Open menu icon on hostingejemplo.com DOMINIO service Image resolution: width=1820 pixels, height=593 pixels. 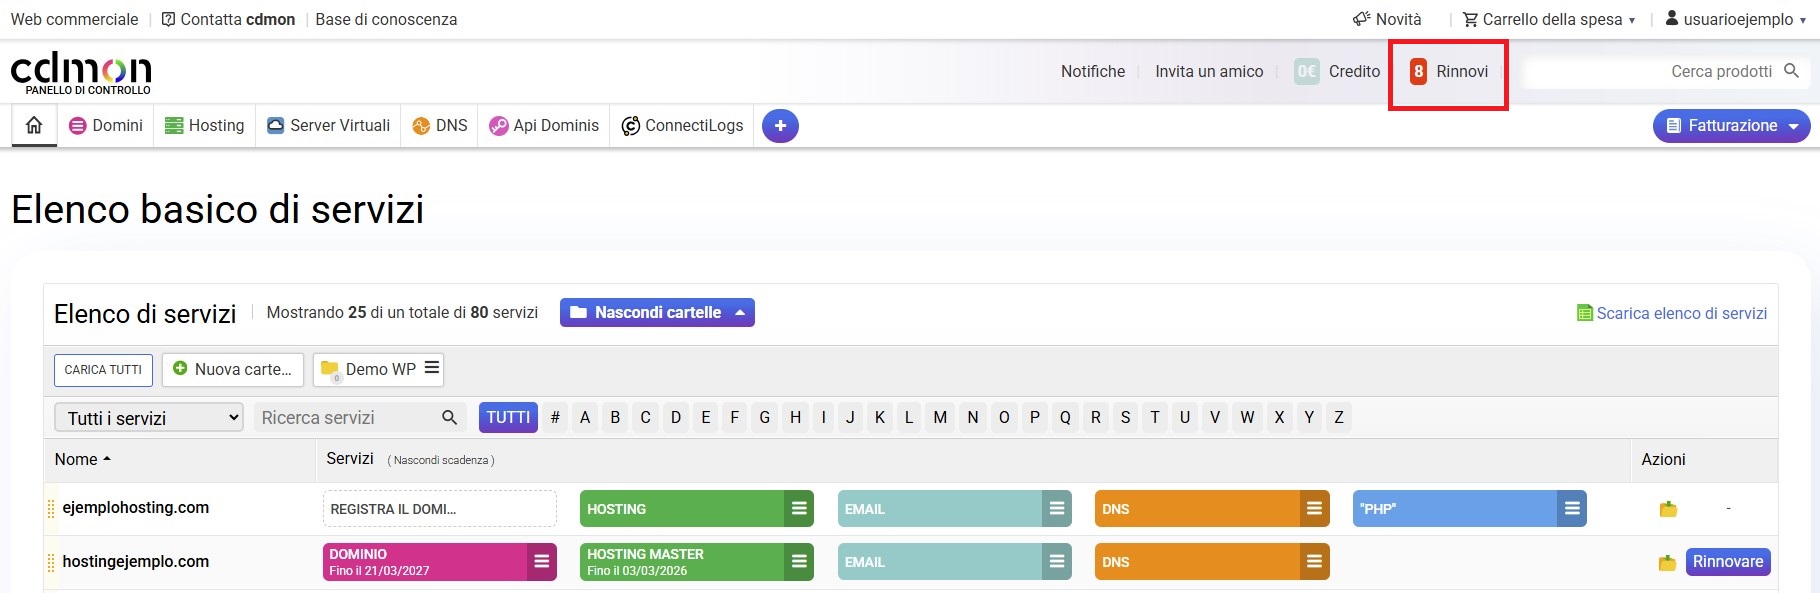[x=541, y=562]
